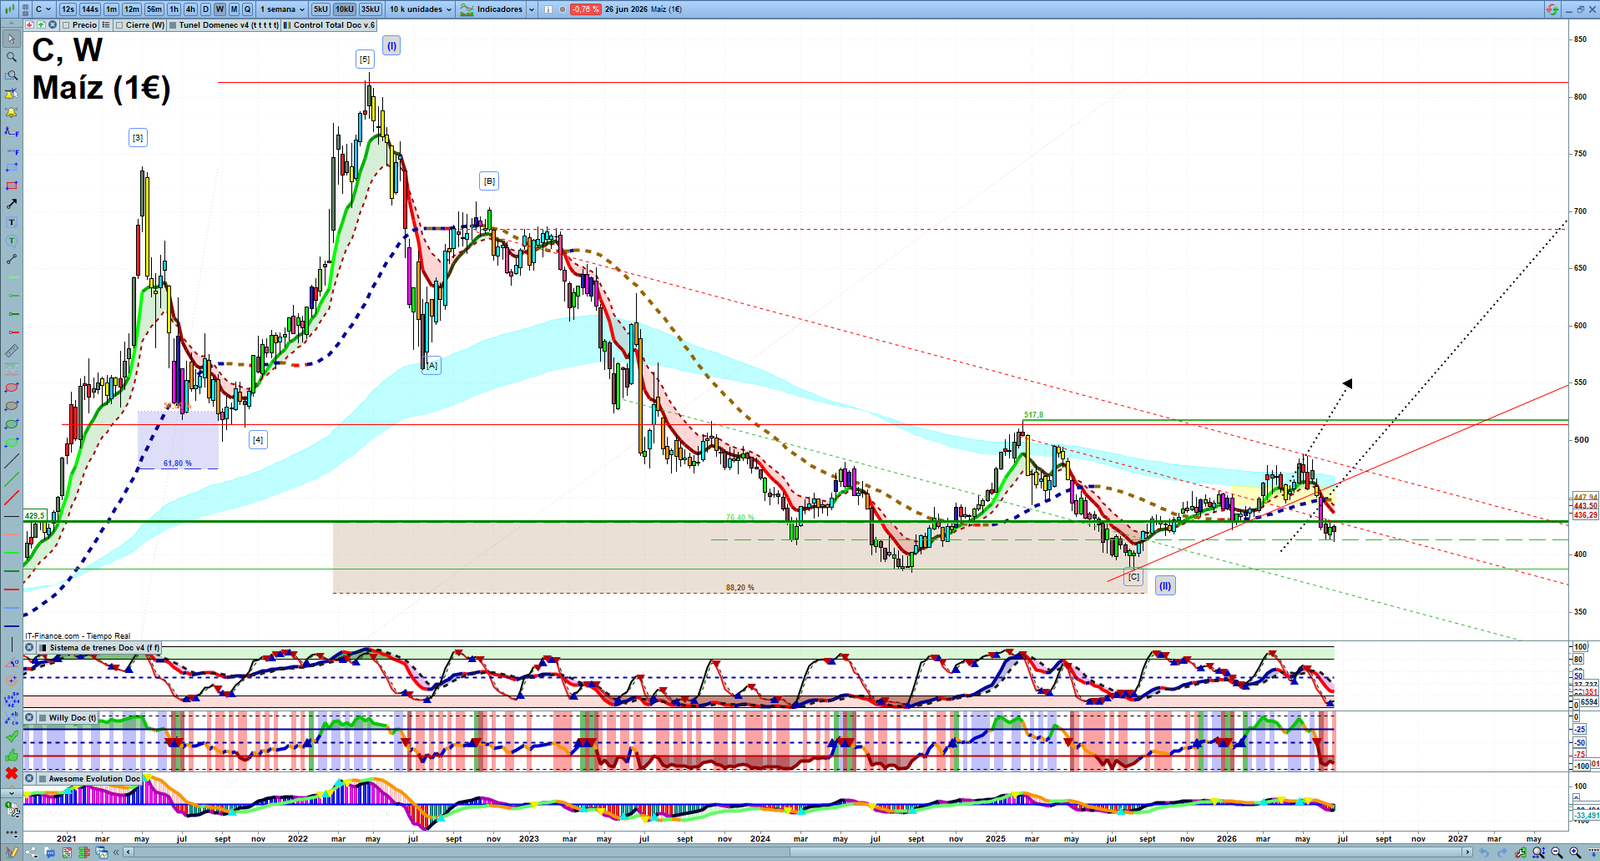The width and height of the screenshot is (1600, 861).
Task: Select the red ellipse drawing tool
Action: pyautogui.click(x=11, y=387)
